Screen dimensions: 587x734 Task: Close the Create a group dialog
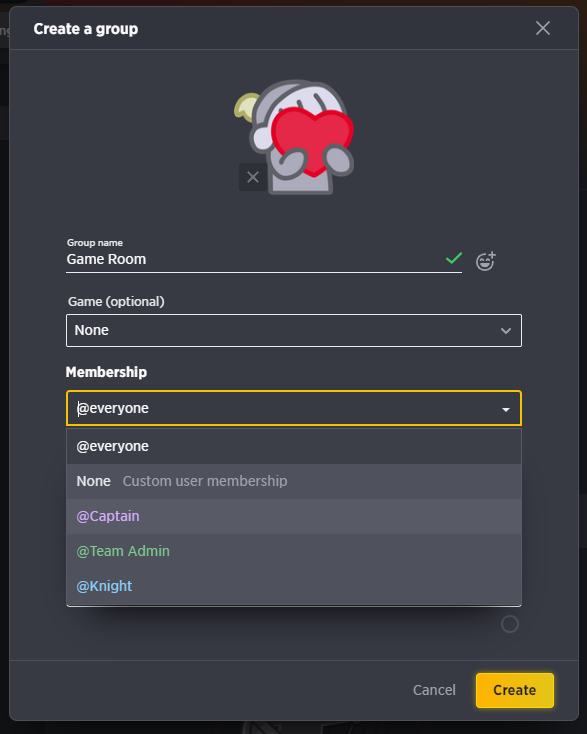click(543, 28)
